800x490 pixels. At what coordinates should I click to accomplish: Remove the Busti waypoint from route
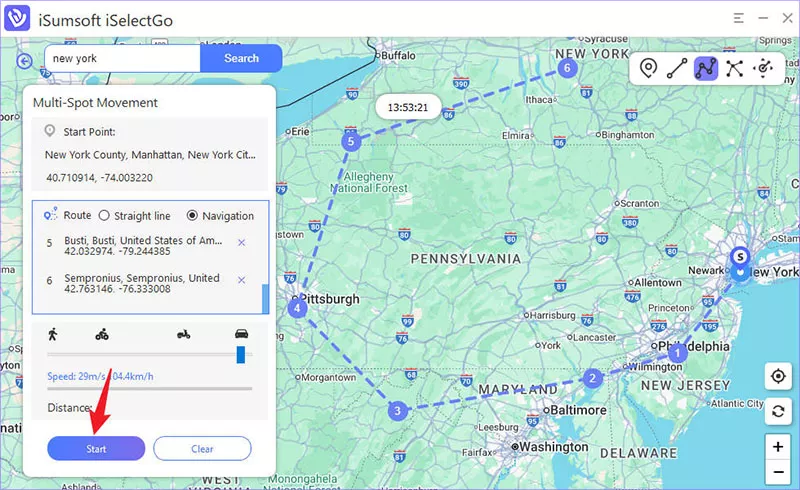click(241, 242)
